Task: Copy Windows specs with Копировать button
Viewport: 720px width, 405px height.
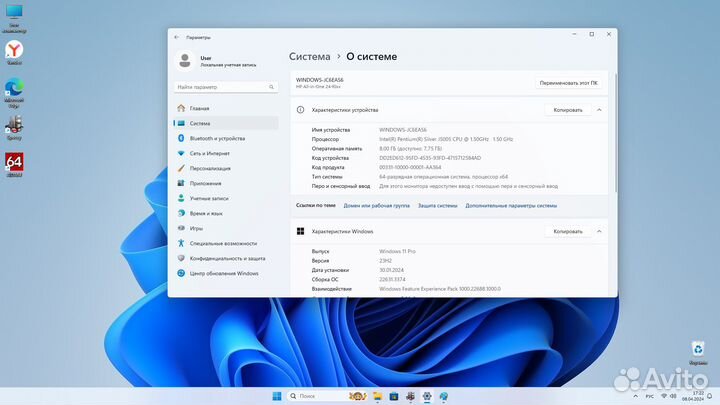Action: 568,231
